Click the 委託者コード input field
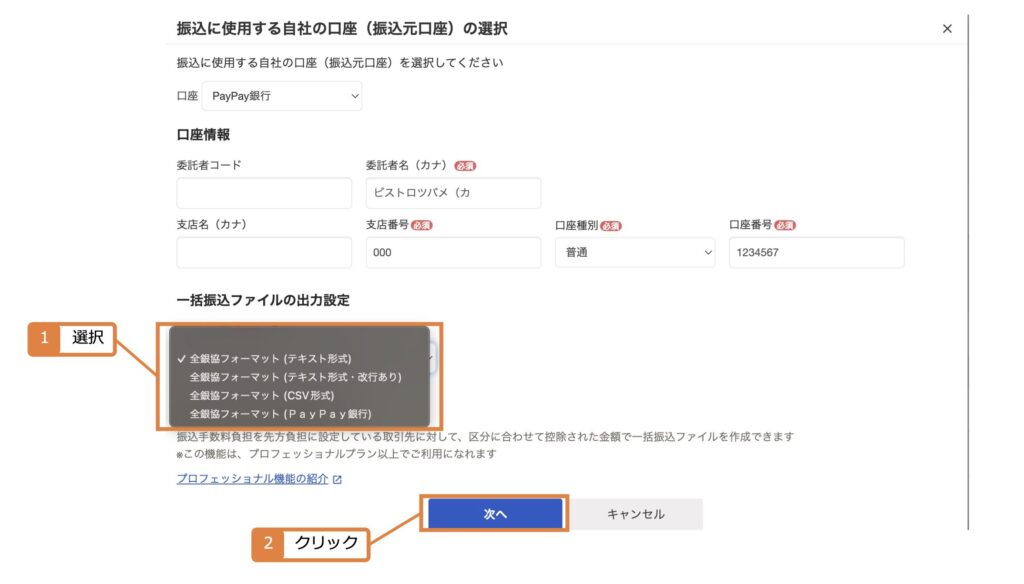The height and width of the screenshot is (584, 1024). click(264, 193)
